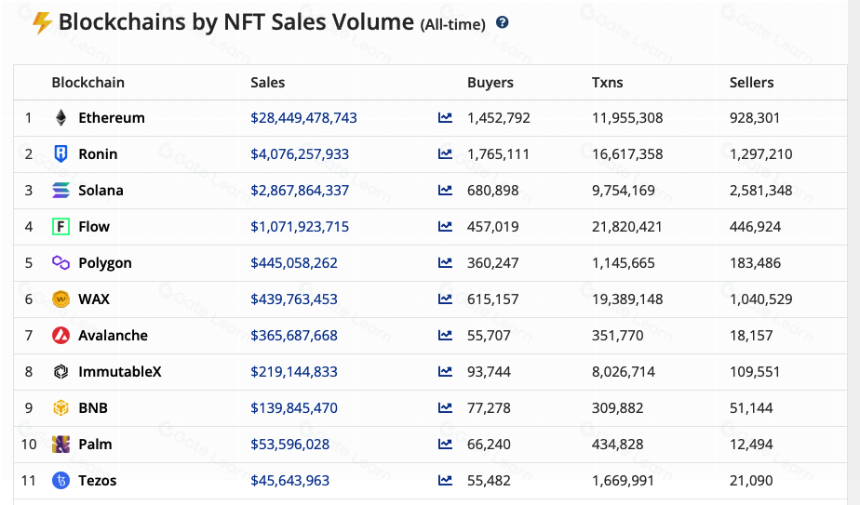Open the Ethereum sales chart icon

pos(445,117)
